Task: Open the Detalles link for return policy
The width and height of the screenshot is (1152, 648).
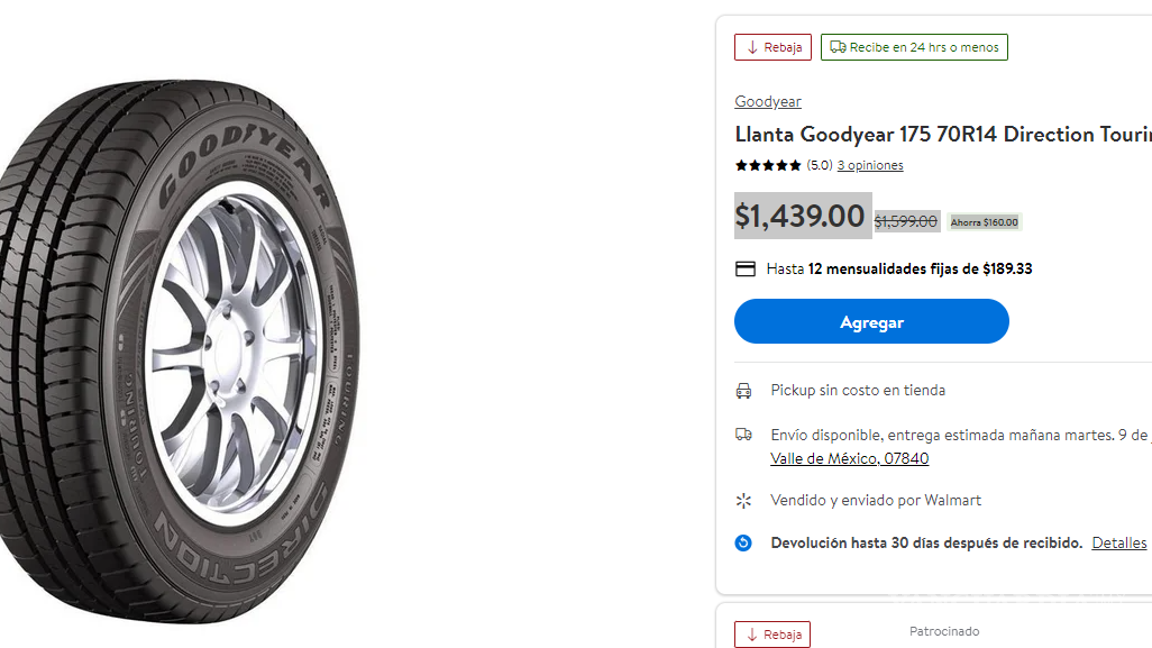Action: coord(1119,543)
